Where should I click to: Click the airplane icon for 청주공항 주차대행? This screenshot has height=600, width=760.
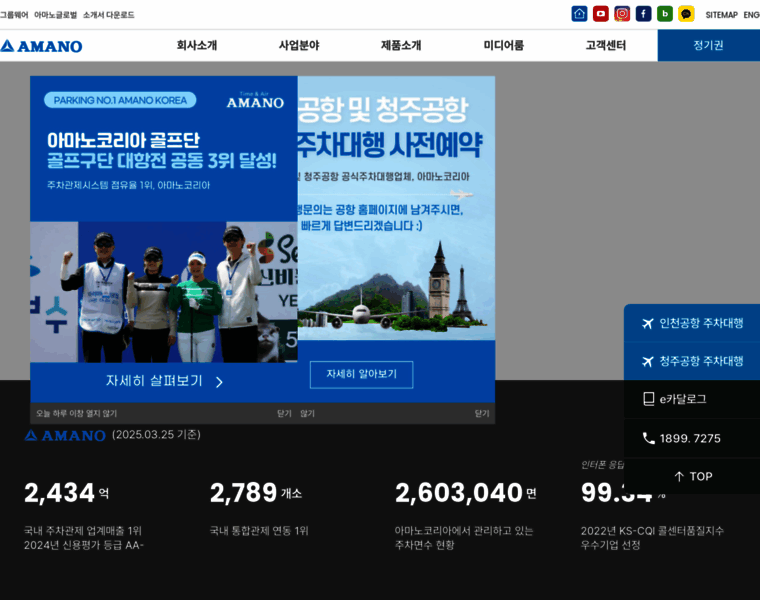pyautogui.click(x=648, y=362)
